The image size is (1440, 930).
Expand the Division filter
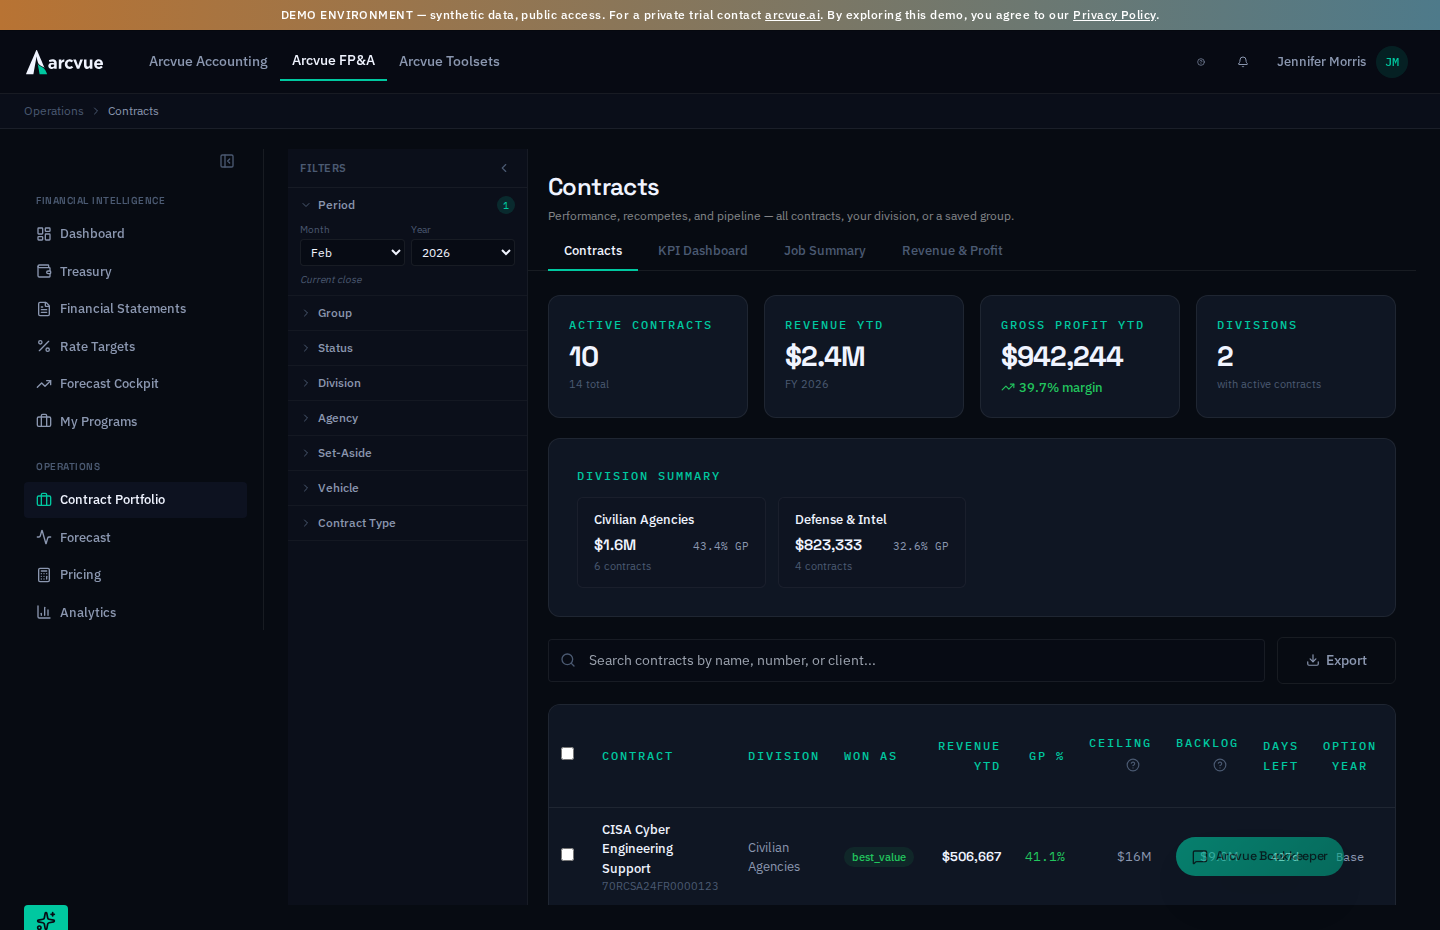pyautogui.click(x=407, y=383)
